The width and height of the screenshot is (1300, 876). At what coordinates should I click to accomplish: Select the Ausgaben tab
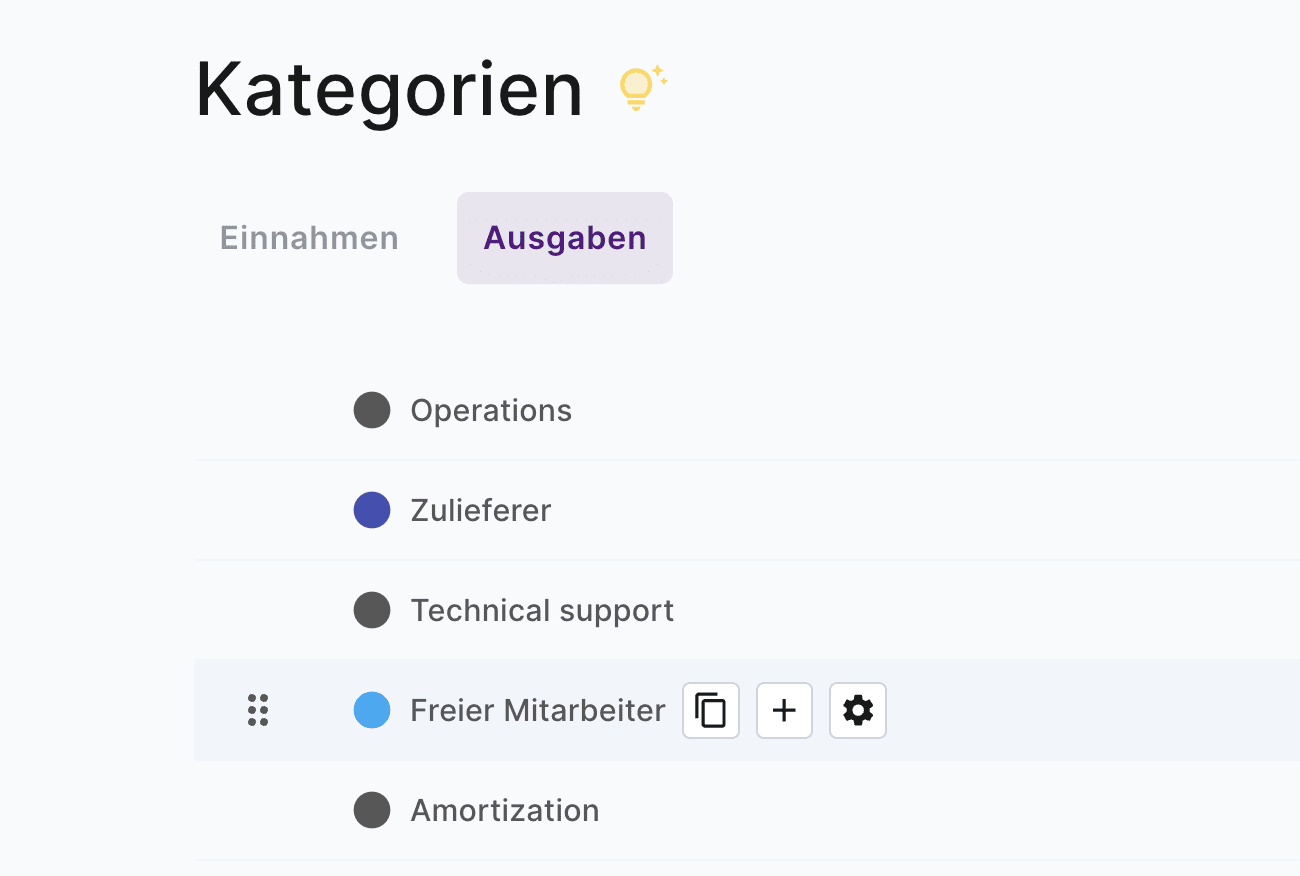coord(565,238)
